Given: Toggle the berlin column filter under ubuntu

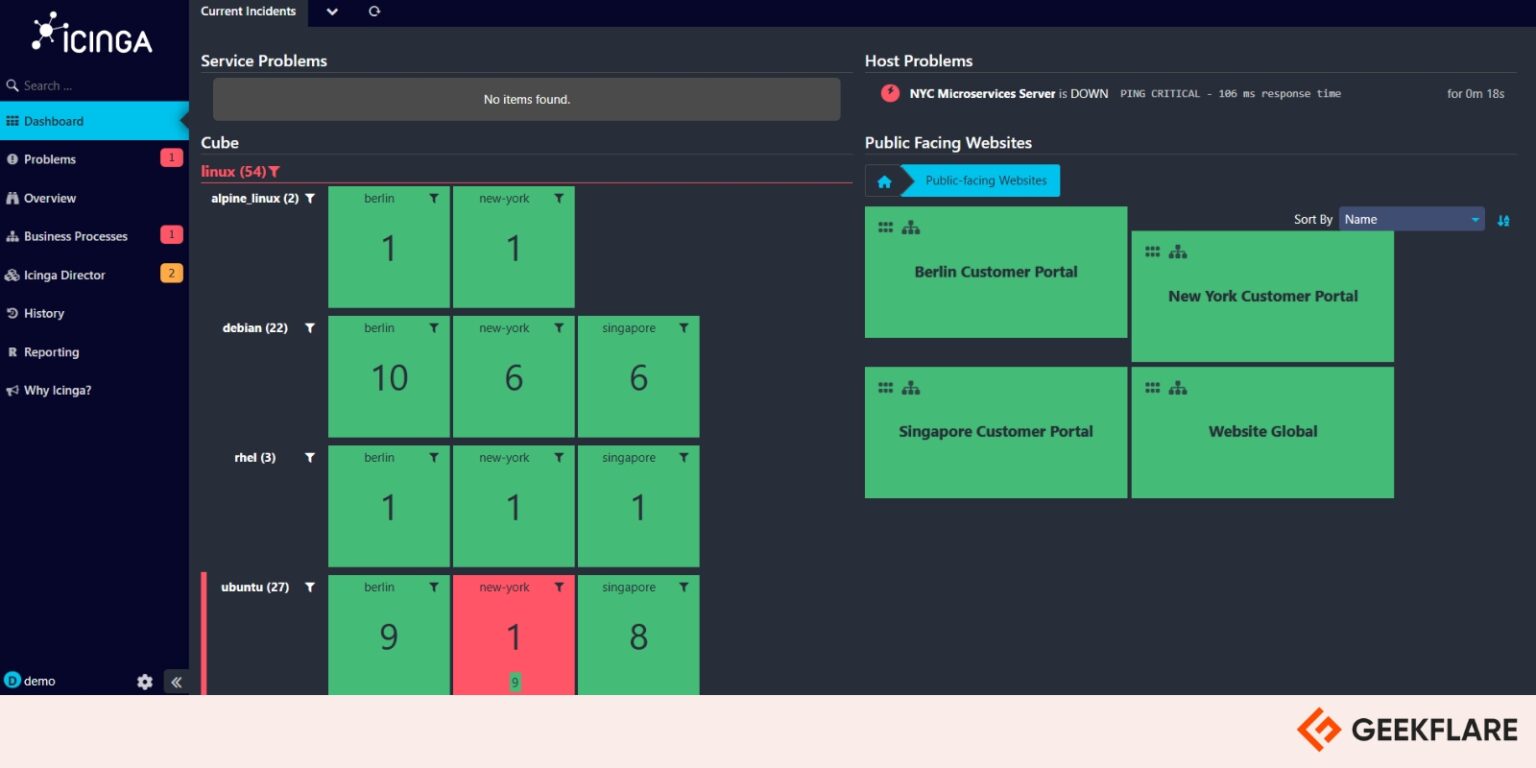Looking at the screenshot, I should point(434,587).
